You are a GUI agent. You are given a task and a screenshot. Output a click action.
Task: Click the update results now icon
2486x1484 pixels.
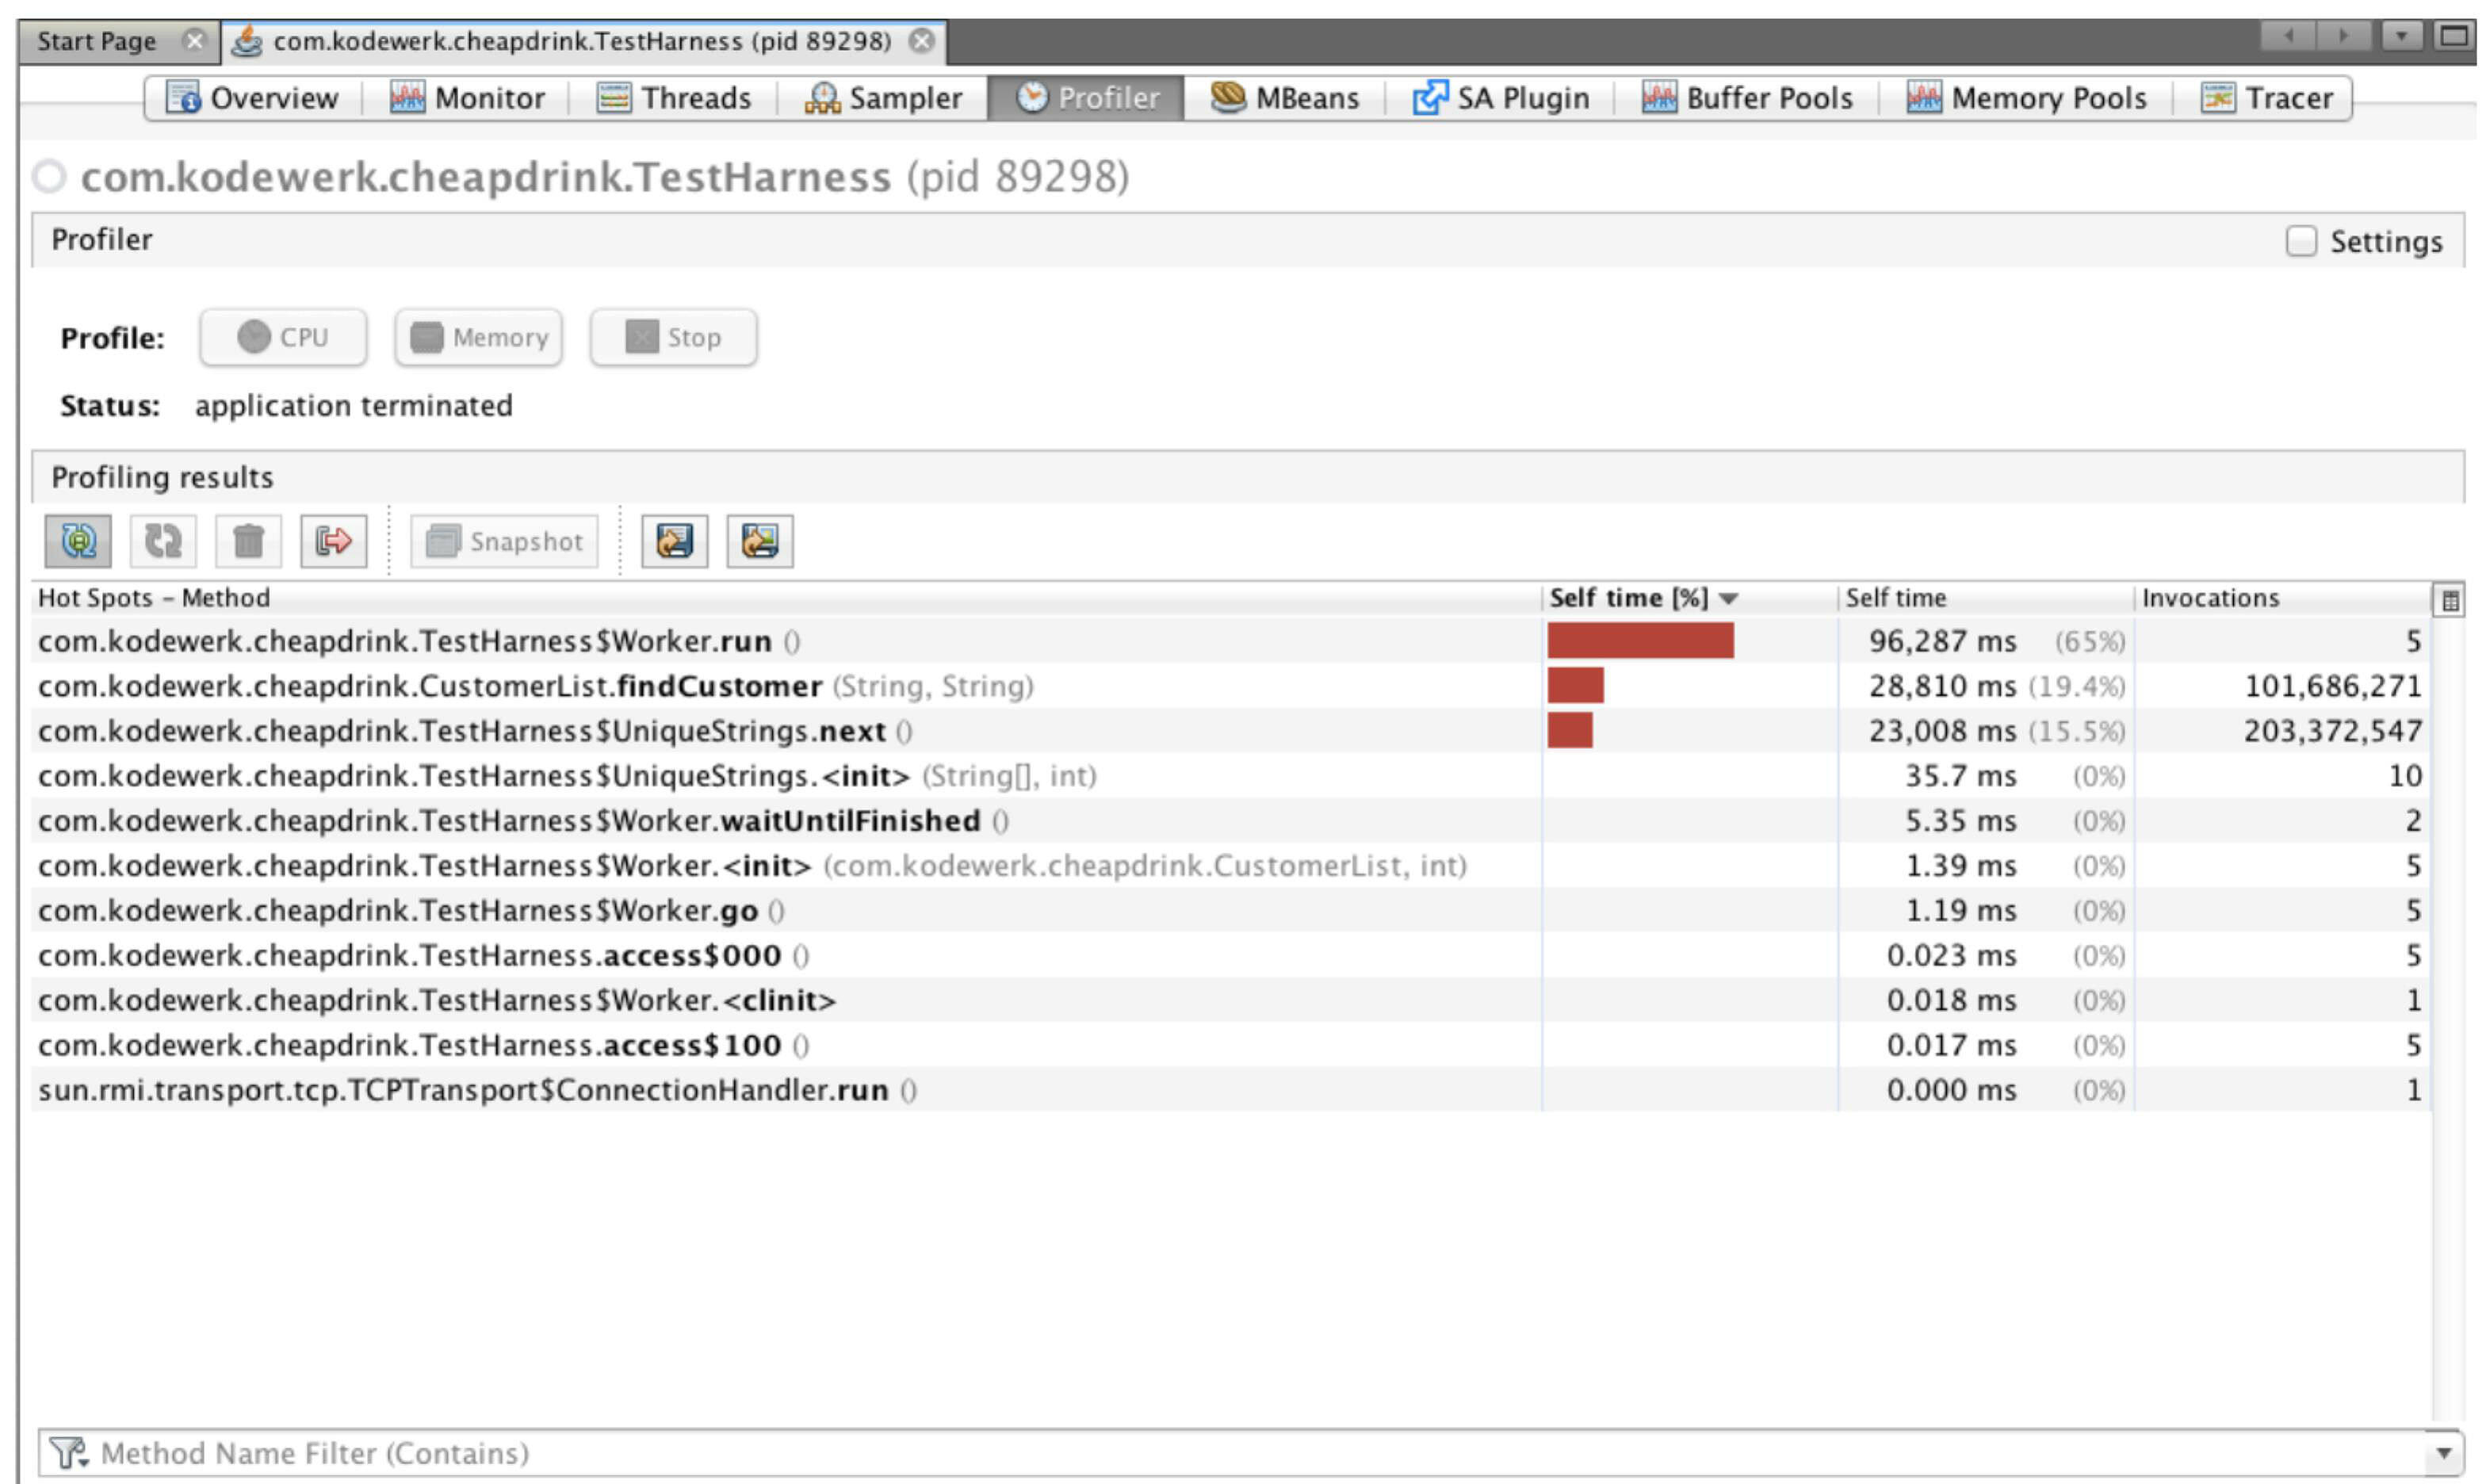(x=163, y=541)
